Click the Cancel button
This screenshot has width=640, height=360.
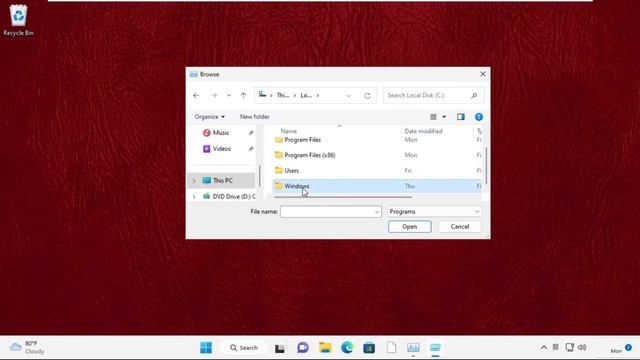coord(460,227)
